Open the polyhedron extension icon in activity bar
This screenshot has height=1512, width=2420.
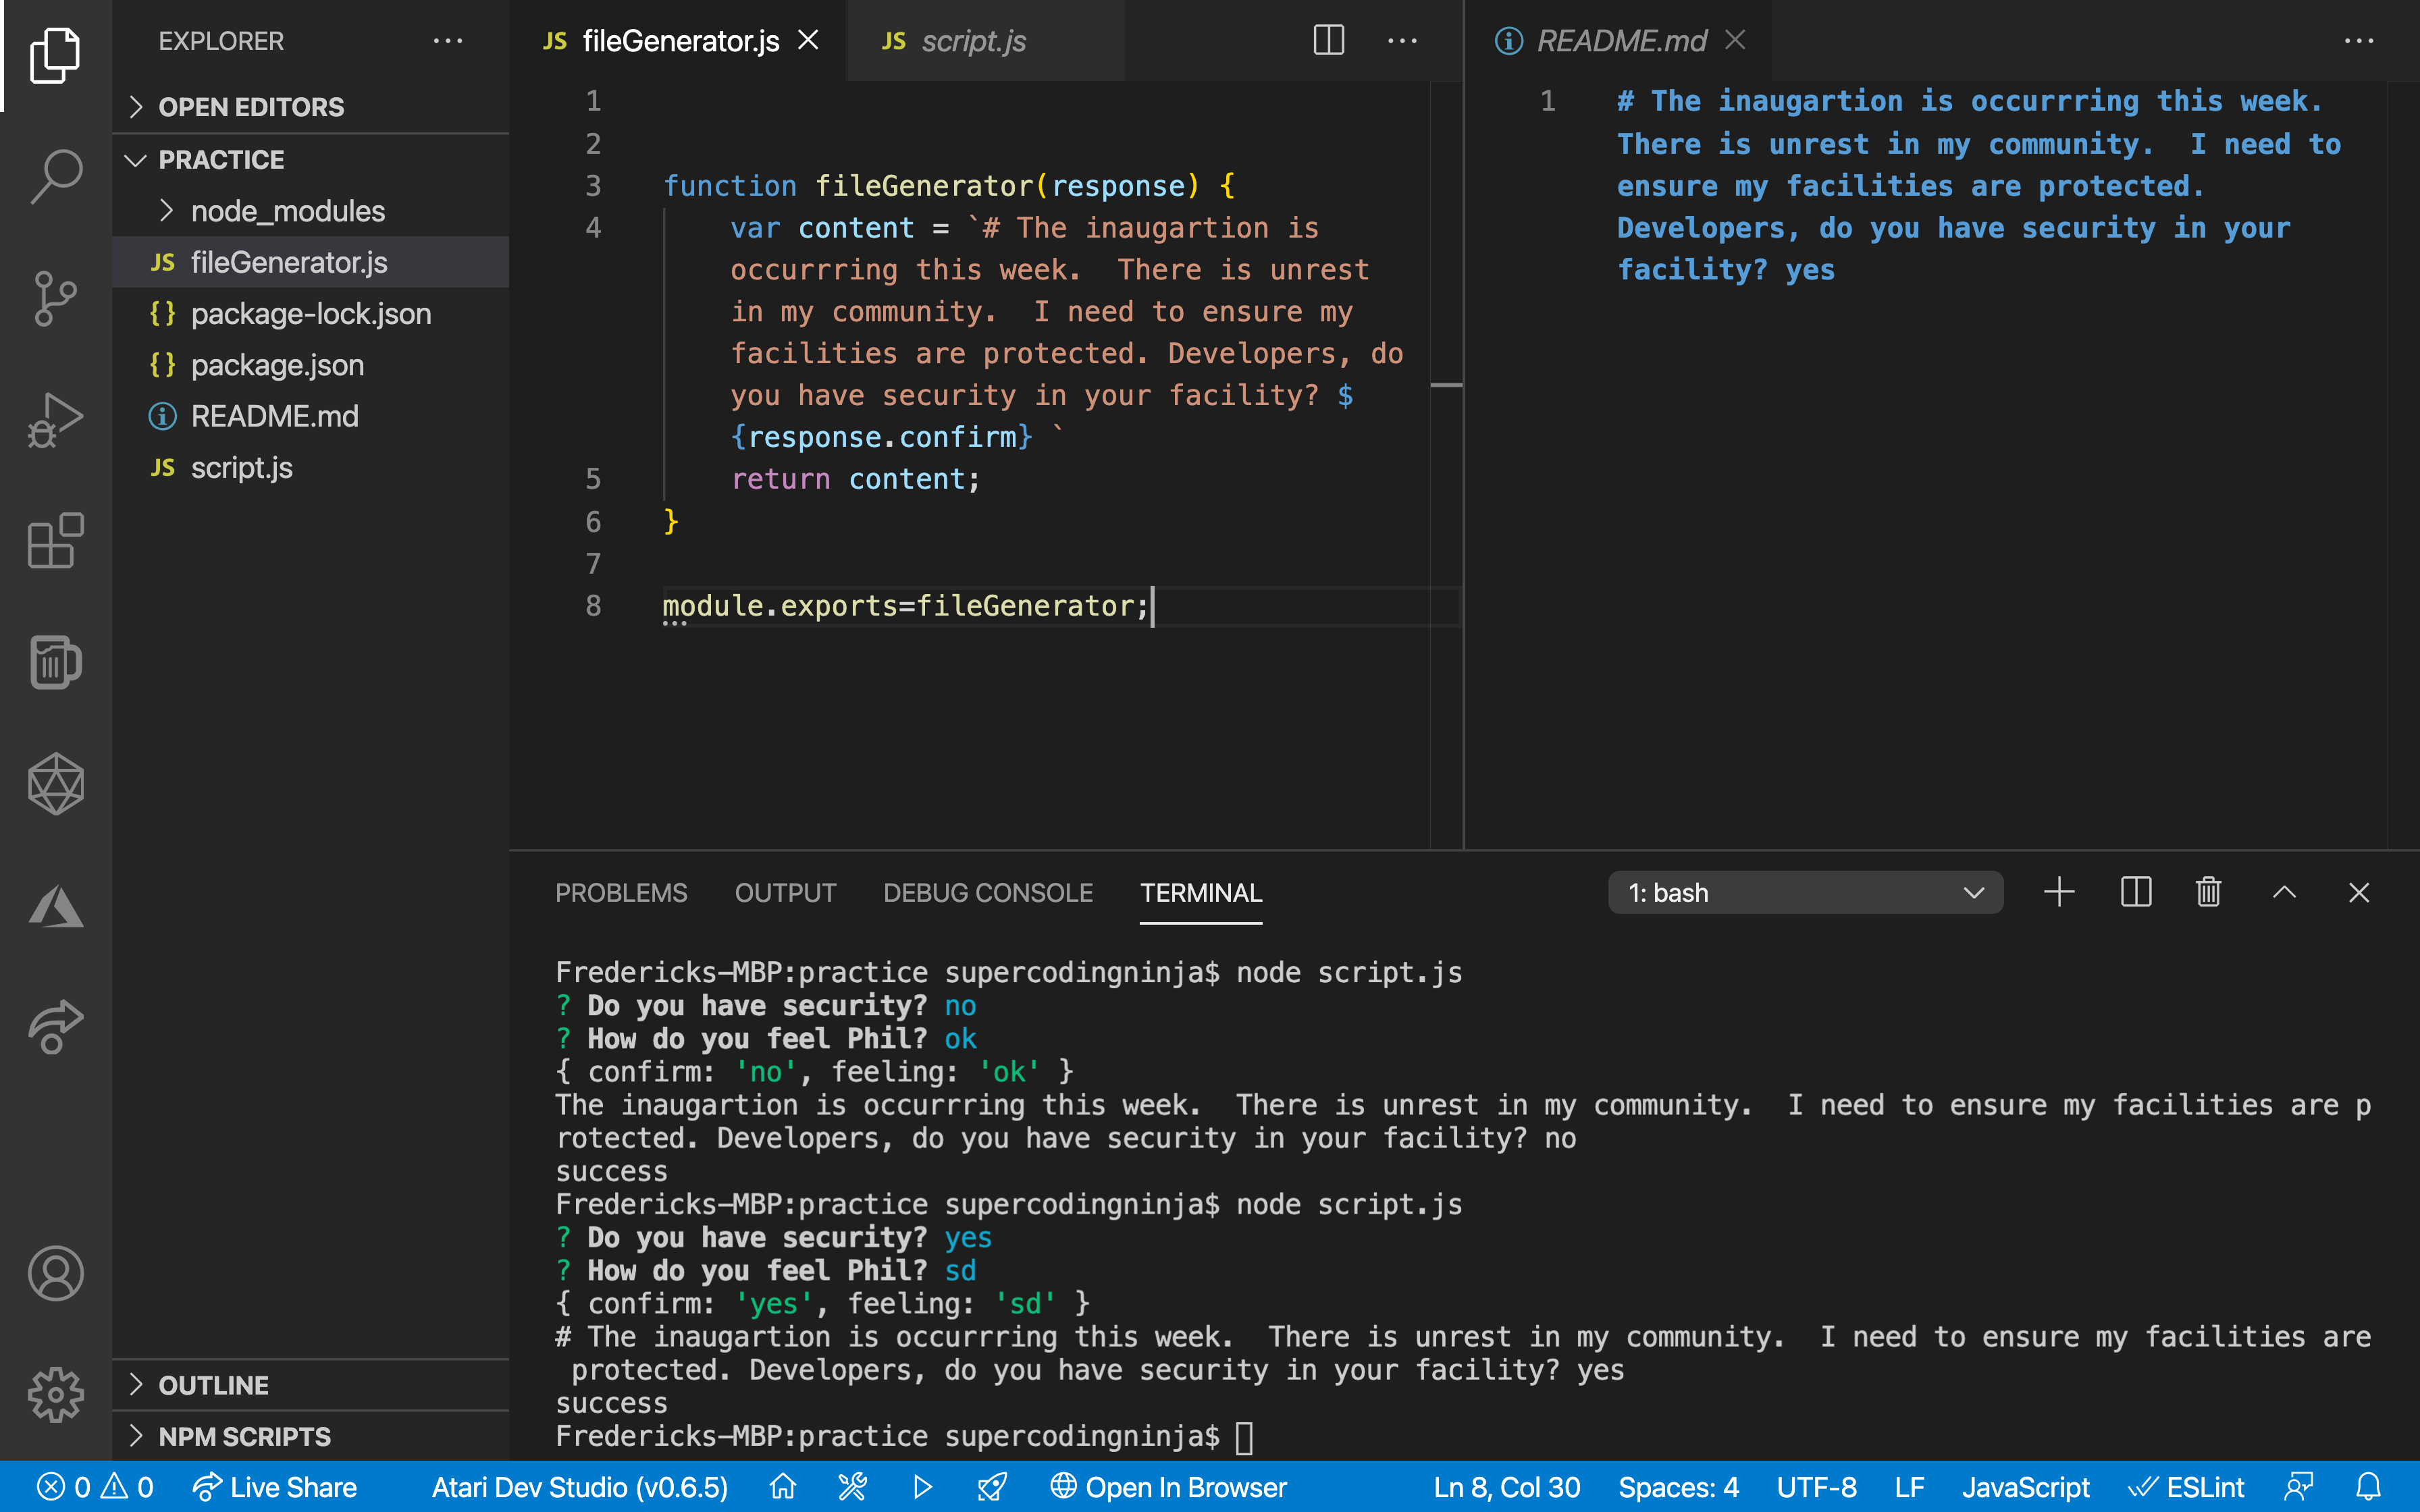click(x=55, y=784)
